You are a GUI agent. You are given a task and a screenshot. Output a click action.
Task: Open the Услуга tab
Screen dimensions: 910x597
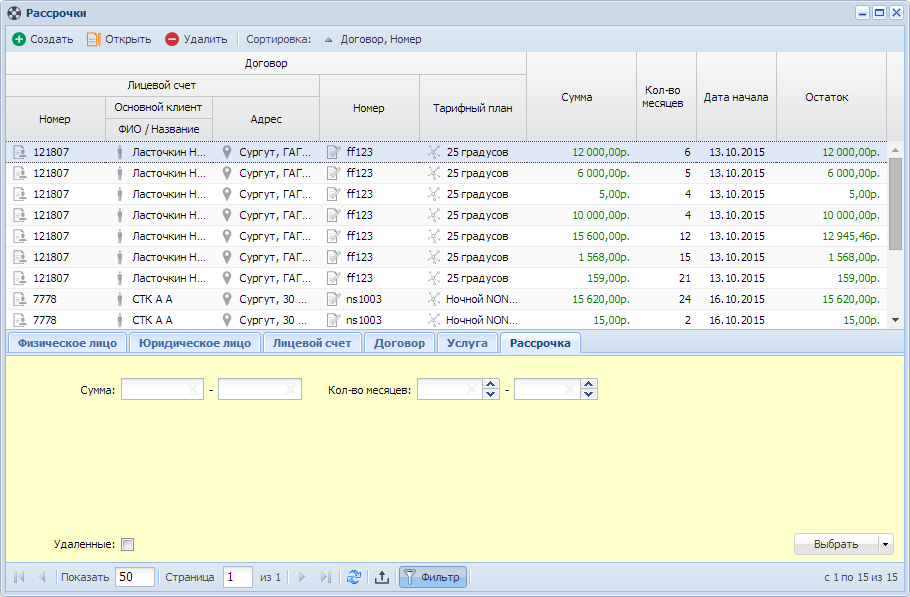pyautogui.click(x=467, y=343)
